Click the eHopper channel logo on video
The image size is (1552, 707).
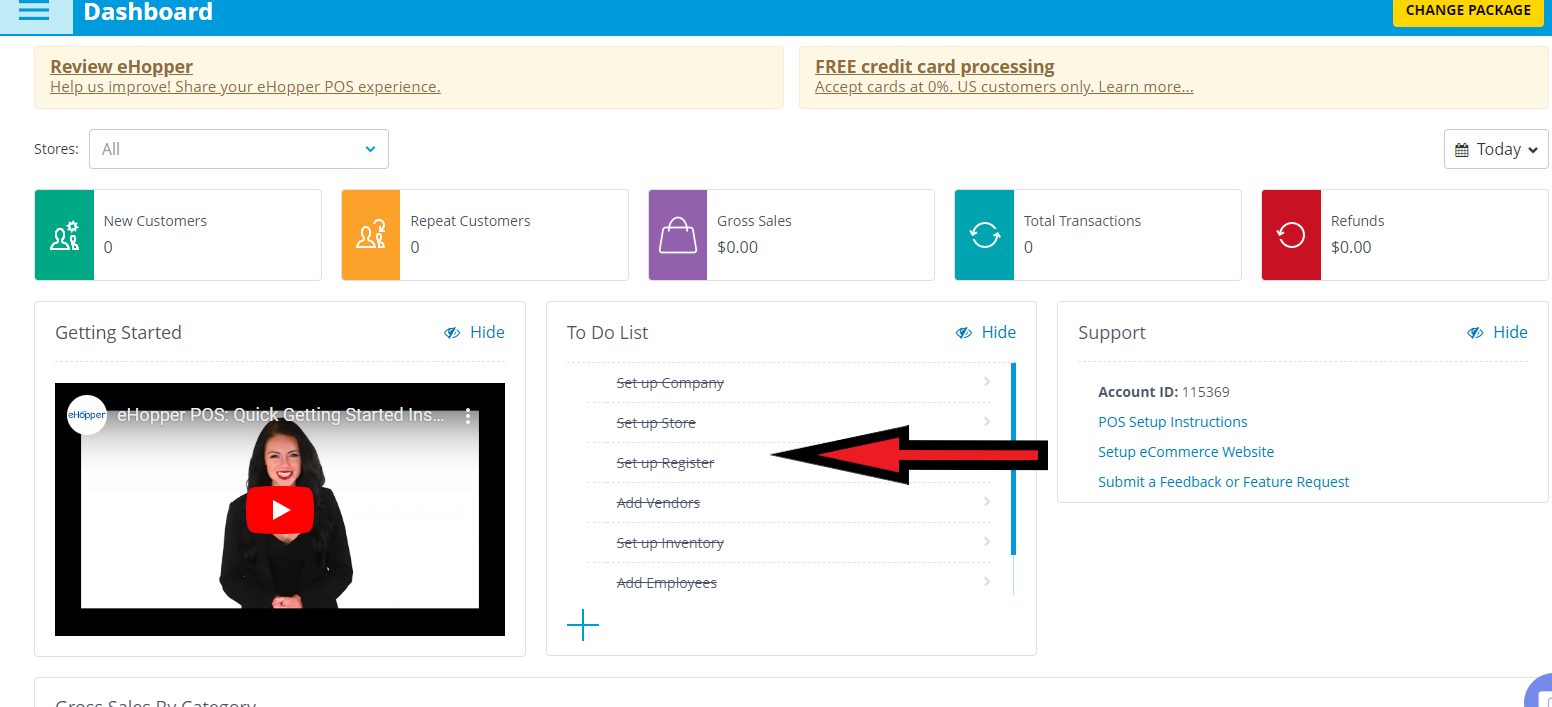87,415
